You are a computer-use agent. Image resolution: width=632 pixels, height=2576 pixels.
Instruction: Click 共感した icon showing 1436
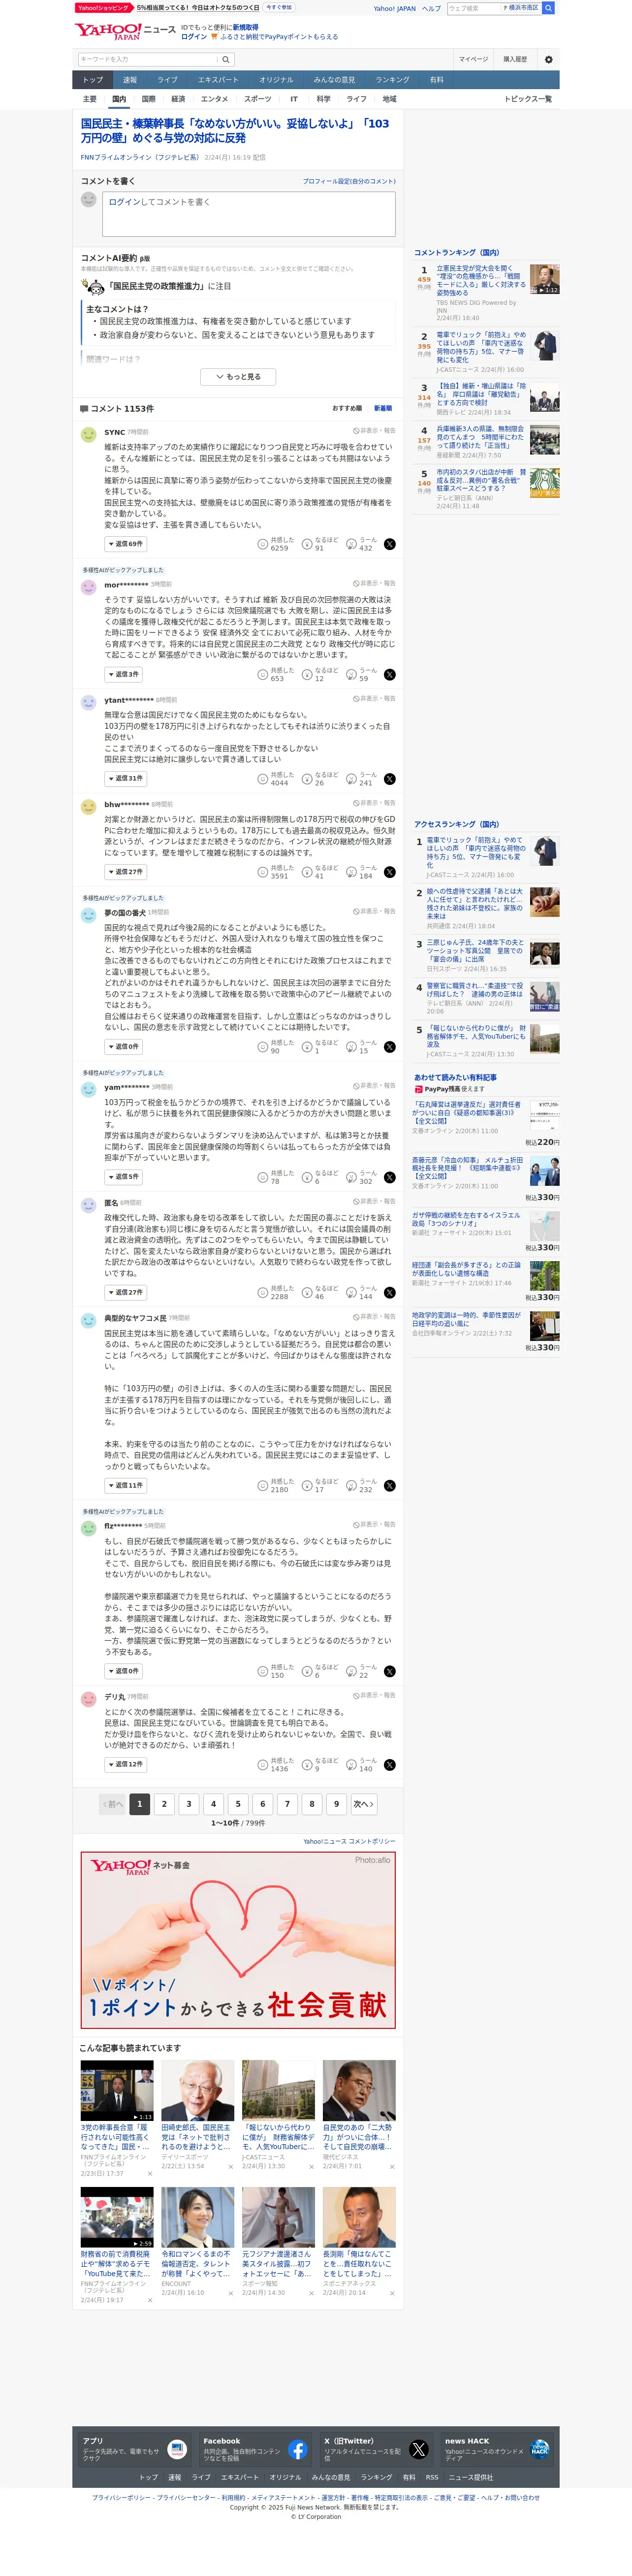pyautogui.click(x=263, y=1765)
